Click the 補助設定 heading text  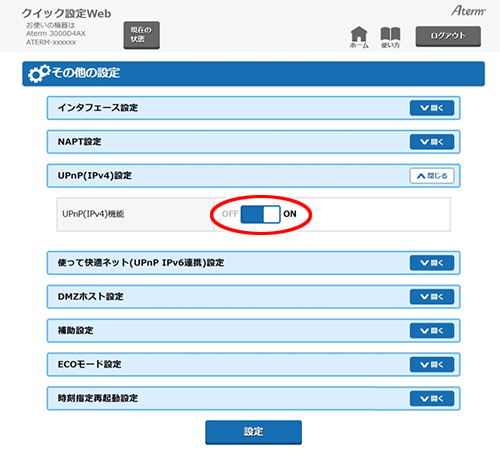75,330
